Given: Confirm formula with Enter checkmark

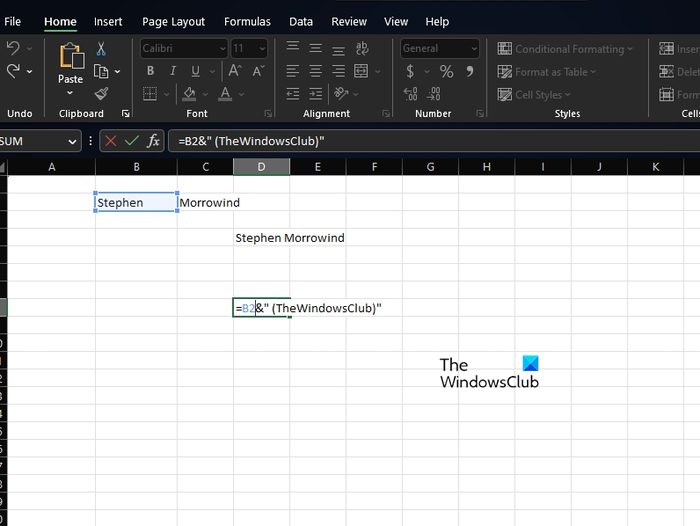Looking at the screenshot, I should 131,141.
